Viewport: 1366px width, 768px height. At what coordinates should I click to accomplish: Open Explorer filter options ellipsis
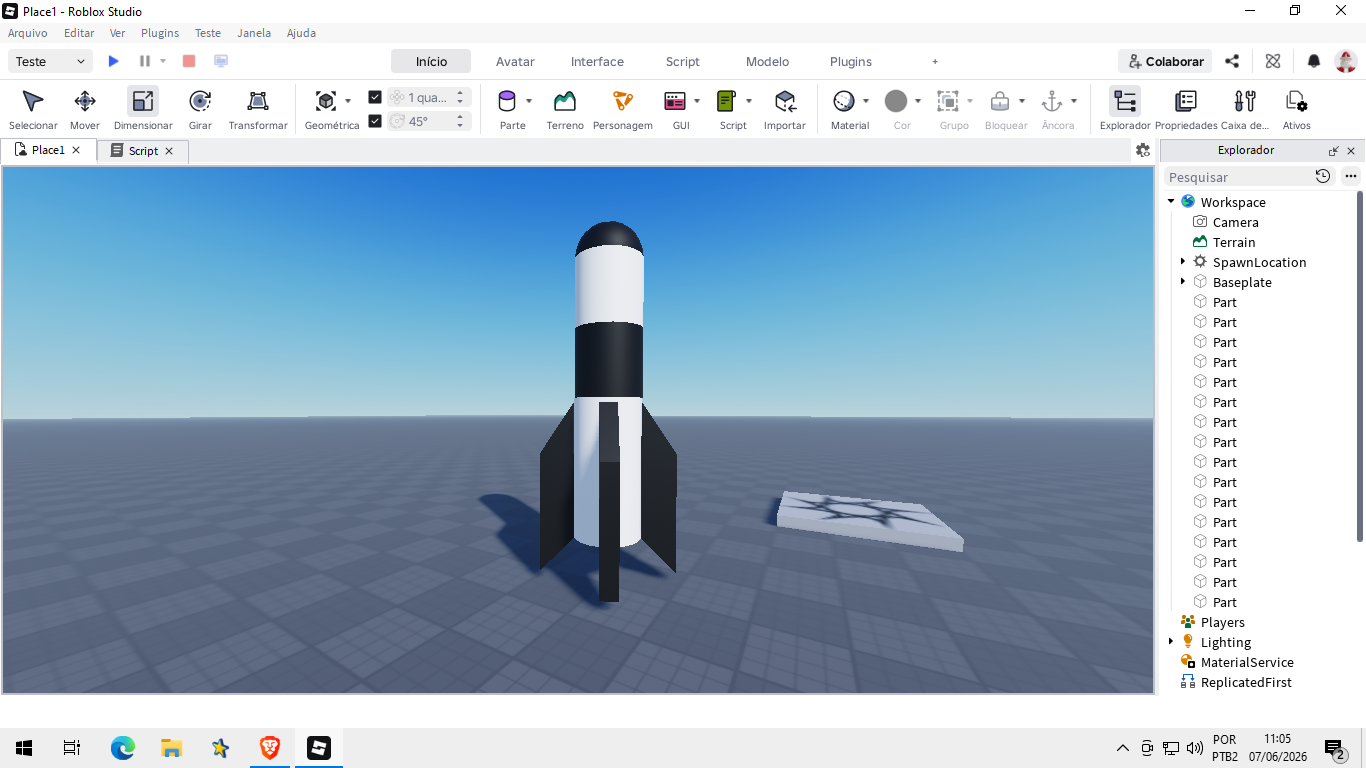coord(1351,176)
